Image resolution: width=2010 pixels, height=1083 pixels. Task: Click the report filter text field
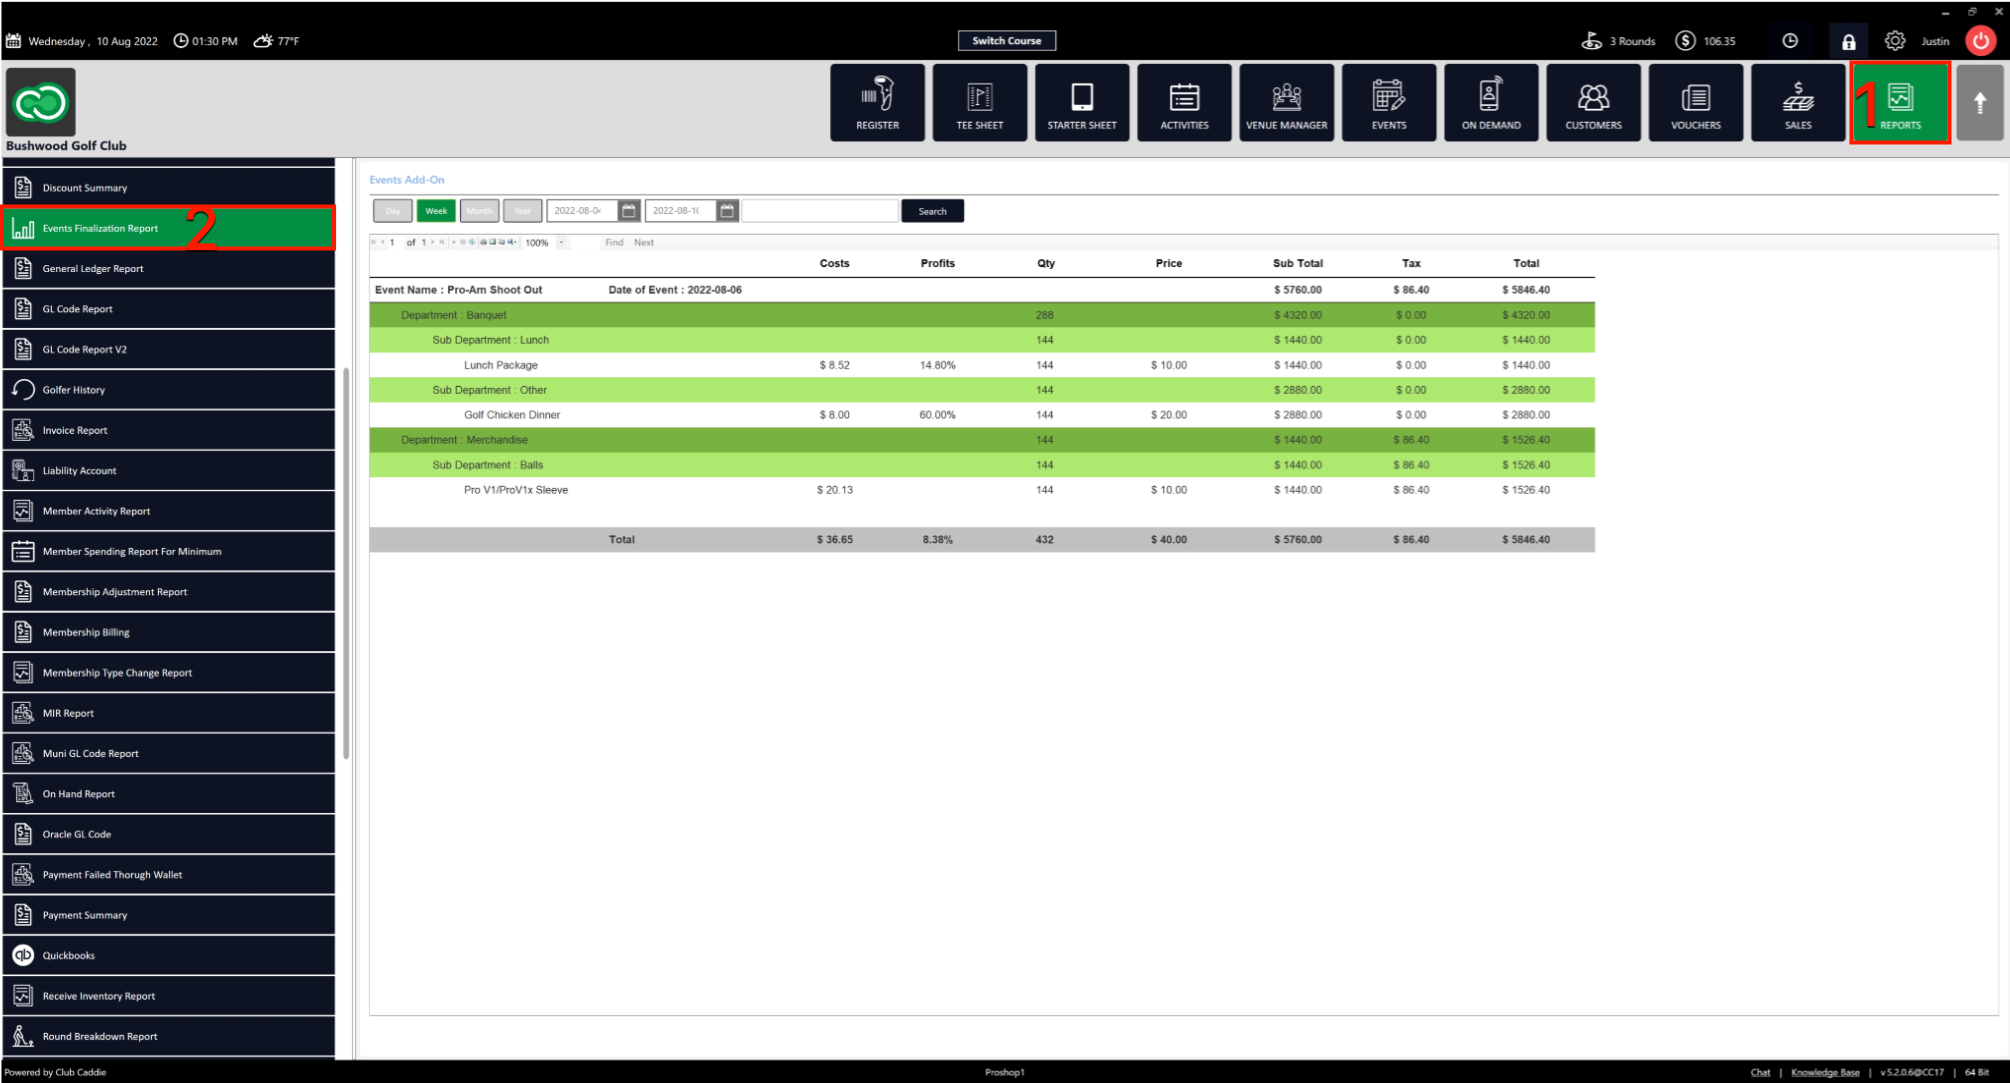click(819, 211)
